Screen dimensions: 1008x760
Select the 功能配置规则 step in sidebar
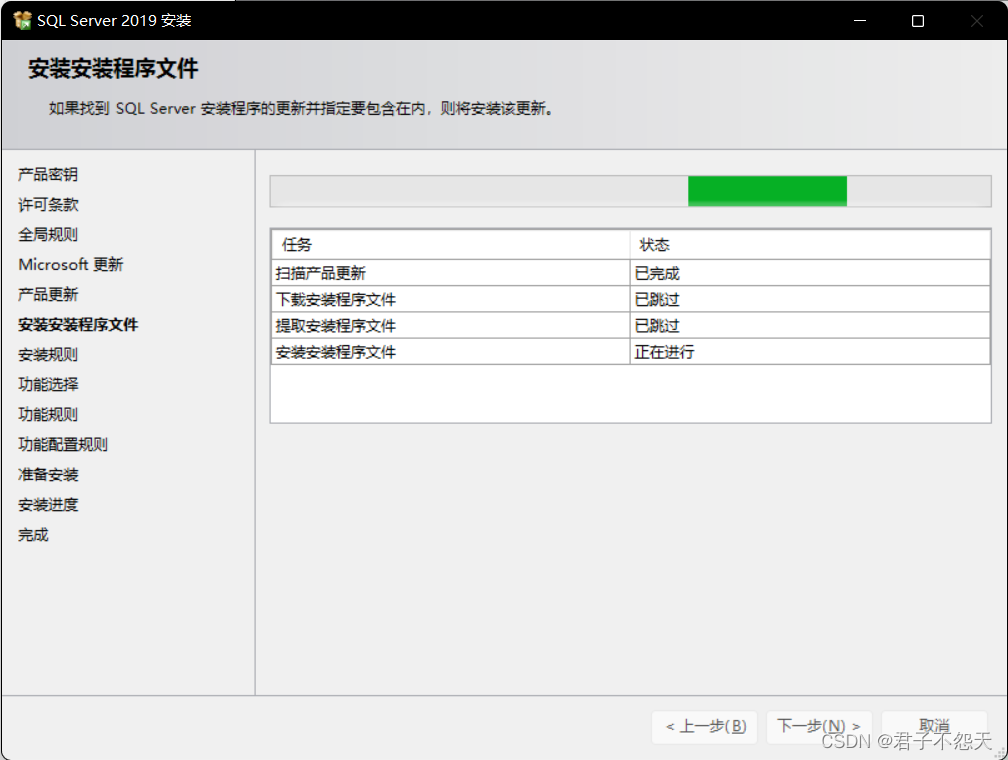pos(63,444)
